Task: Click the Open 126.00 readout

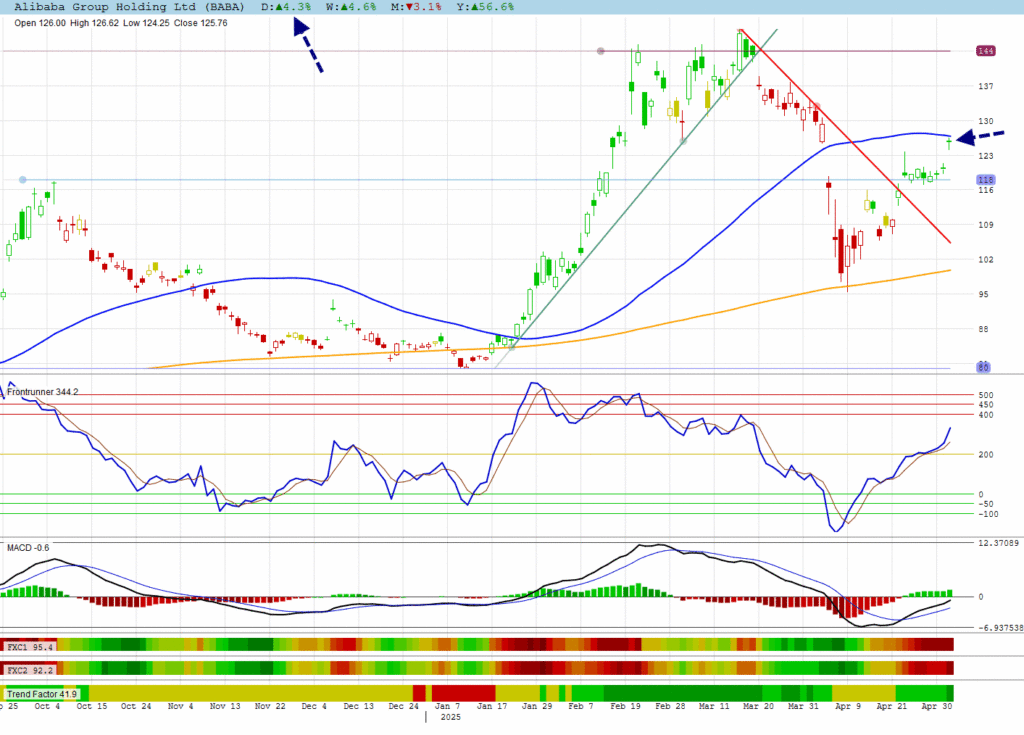Action: [40, 23]
